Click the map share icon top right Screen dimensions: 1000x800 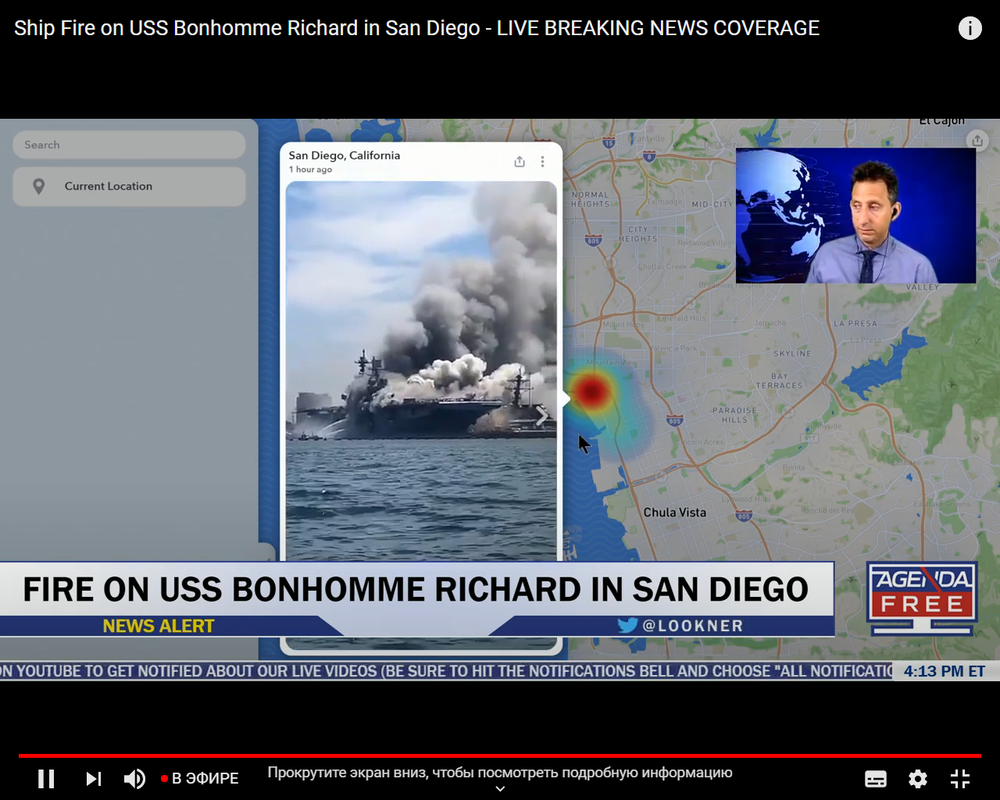click(x=977, y=140)
